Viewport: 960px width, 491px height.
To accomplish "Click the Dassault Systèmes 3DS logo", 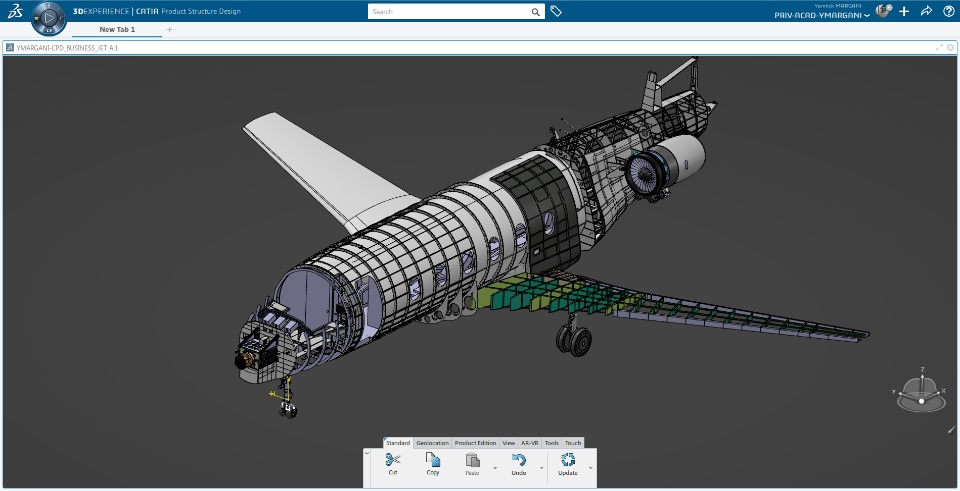I will pos(15,11).
